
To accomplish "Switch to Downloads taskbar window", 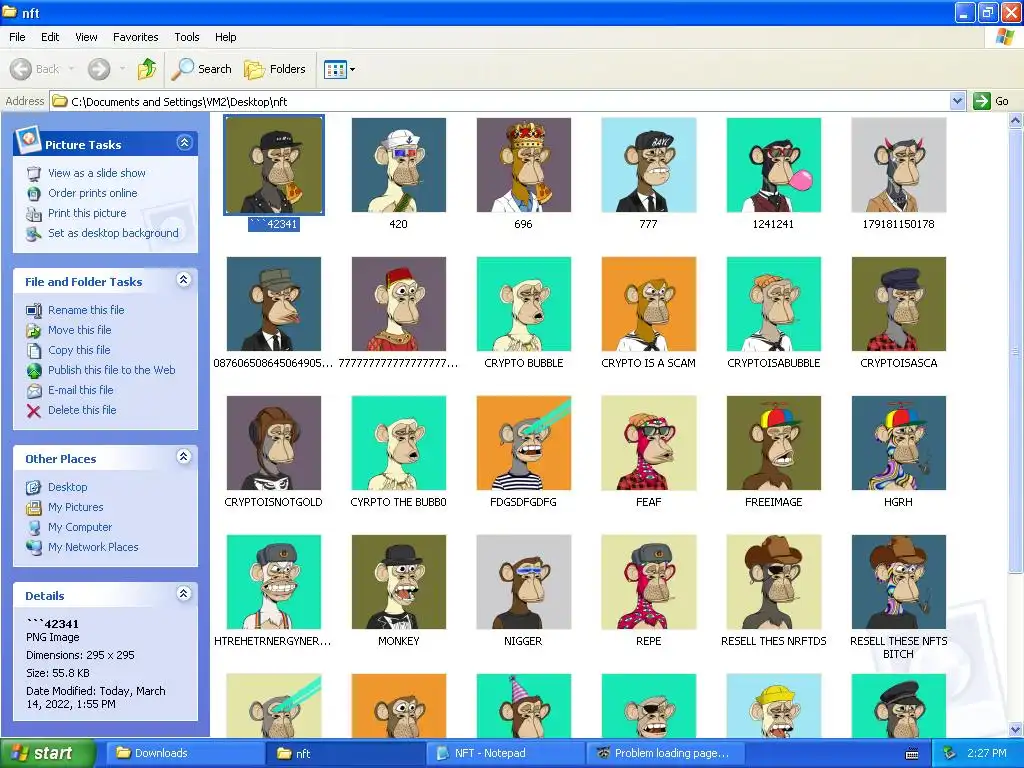I will coord(184,753).
